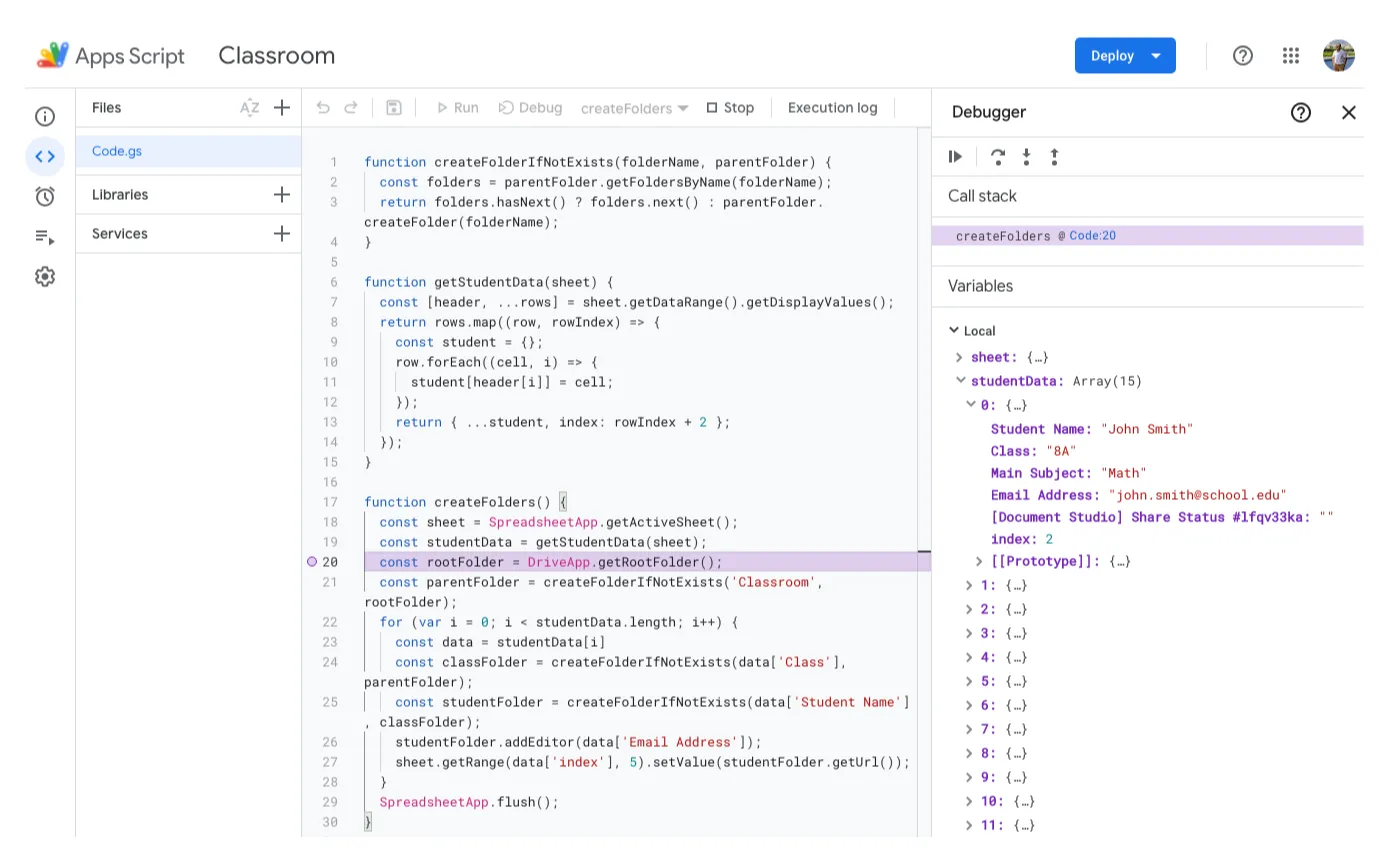Viewport: 1388px width, 862px height.
Task: Open the Deploy dropdown
Action: (x=1125, y=56)
